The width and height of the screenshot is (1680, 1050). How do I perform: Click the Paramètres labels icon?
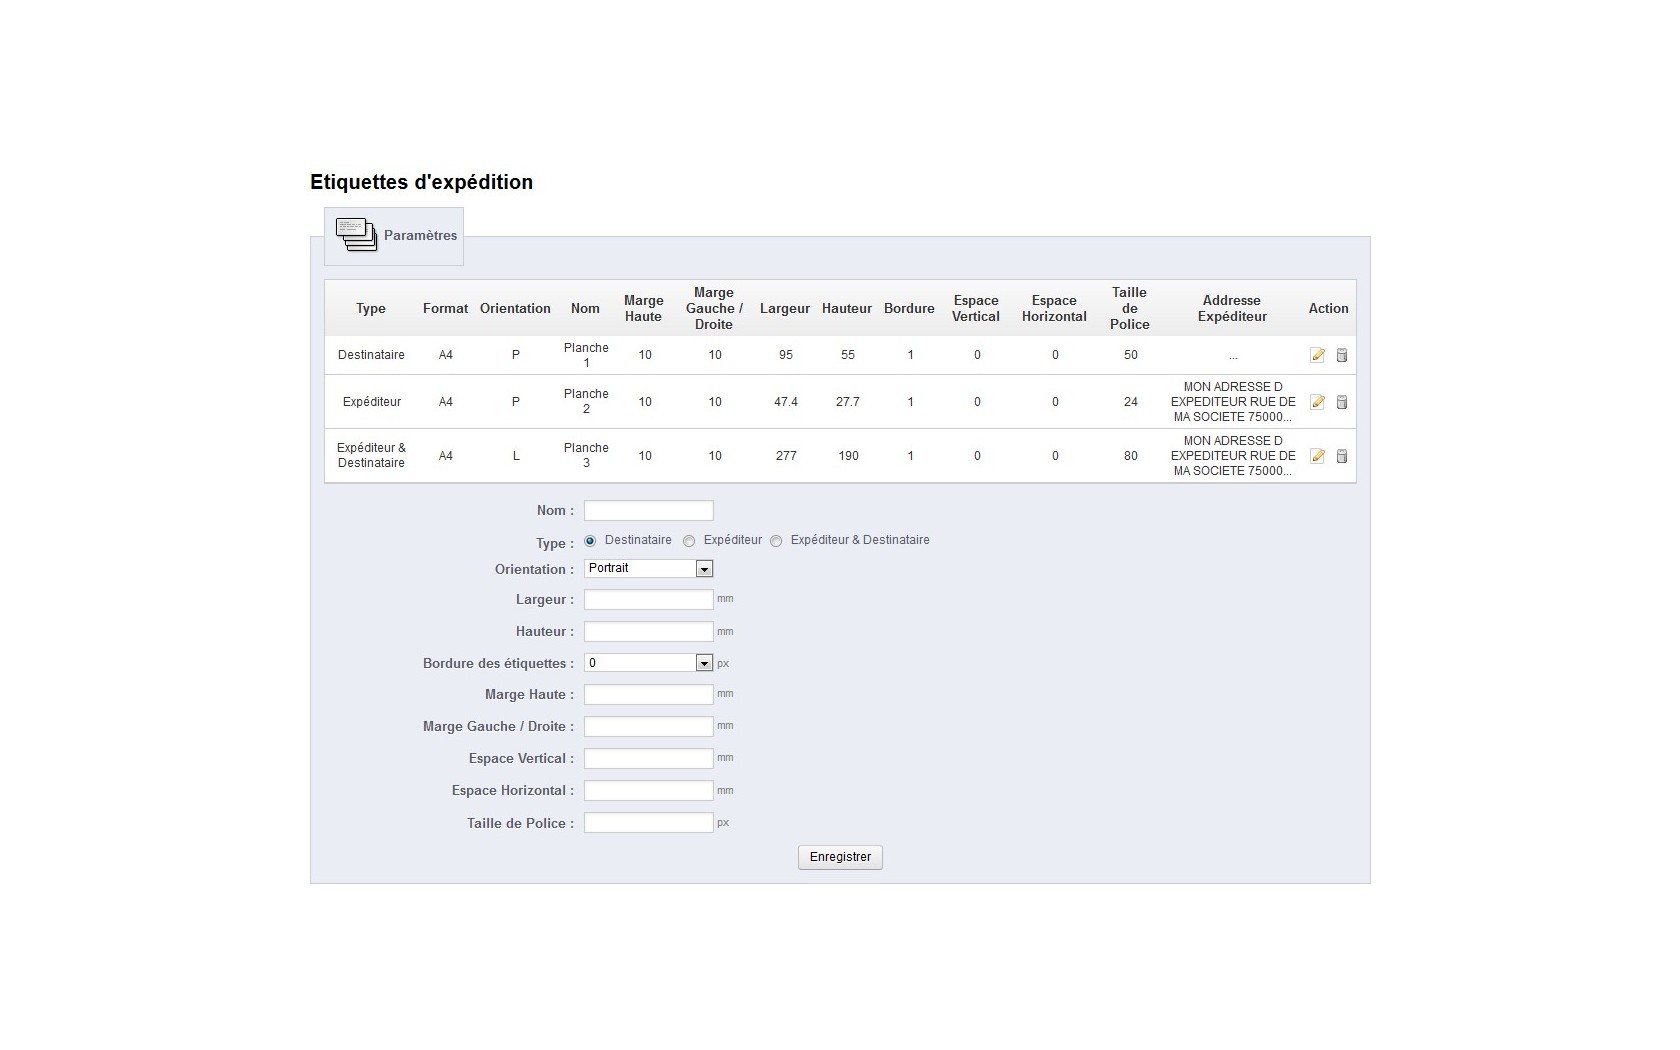point(356,235)
